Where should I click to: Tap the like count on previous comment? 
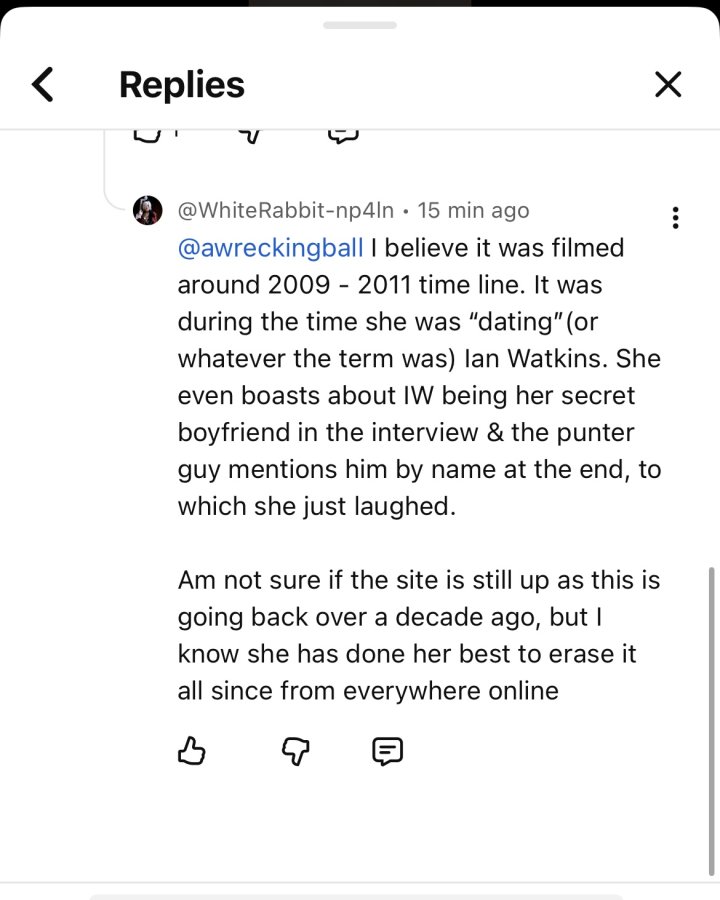(x=176, y=134)
